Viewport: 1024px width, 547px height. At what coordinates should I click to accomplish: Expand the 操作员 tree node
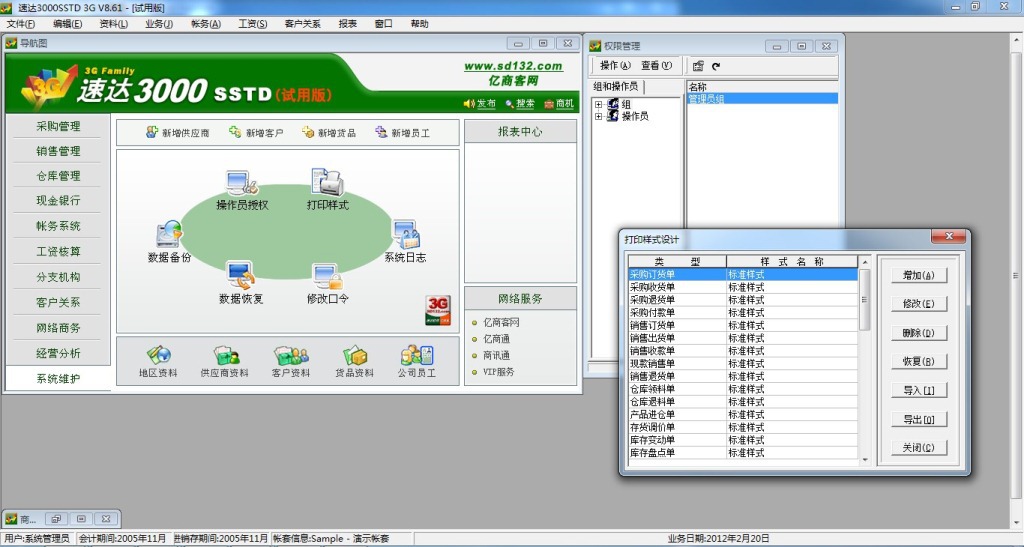598,117
